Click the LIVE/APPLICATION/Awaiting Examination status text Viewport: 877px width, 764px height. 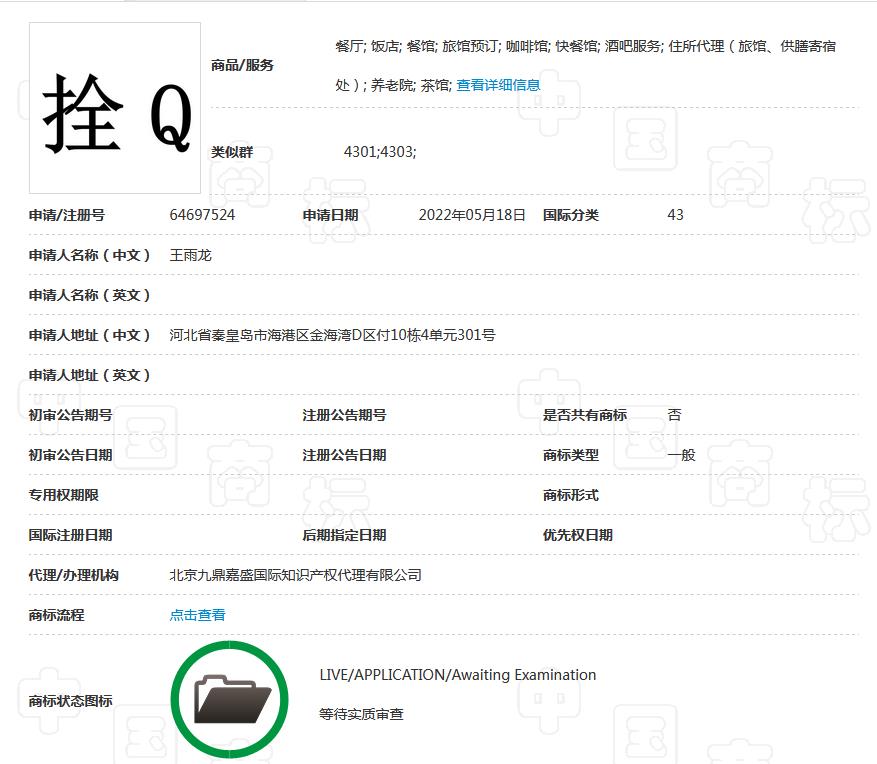tap(457, 675)
